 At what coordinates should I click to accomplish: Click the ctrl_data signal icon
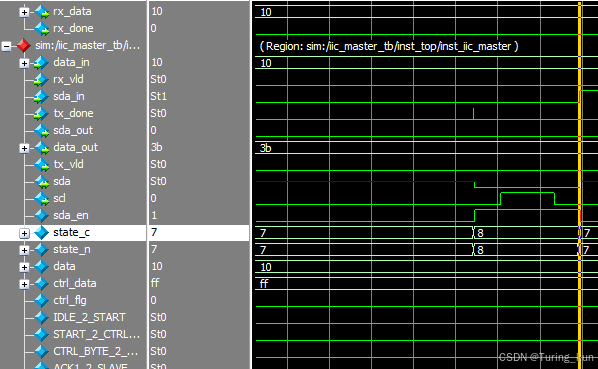coord(42,284)
